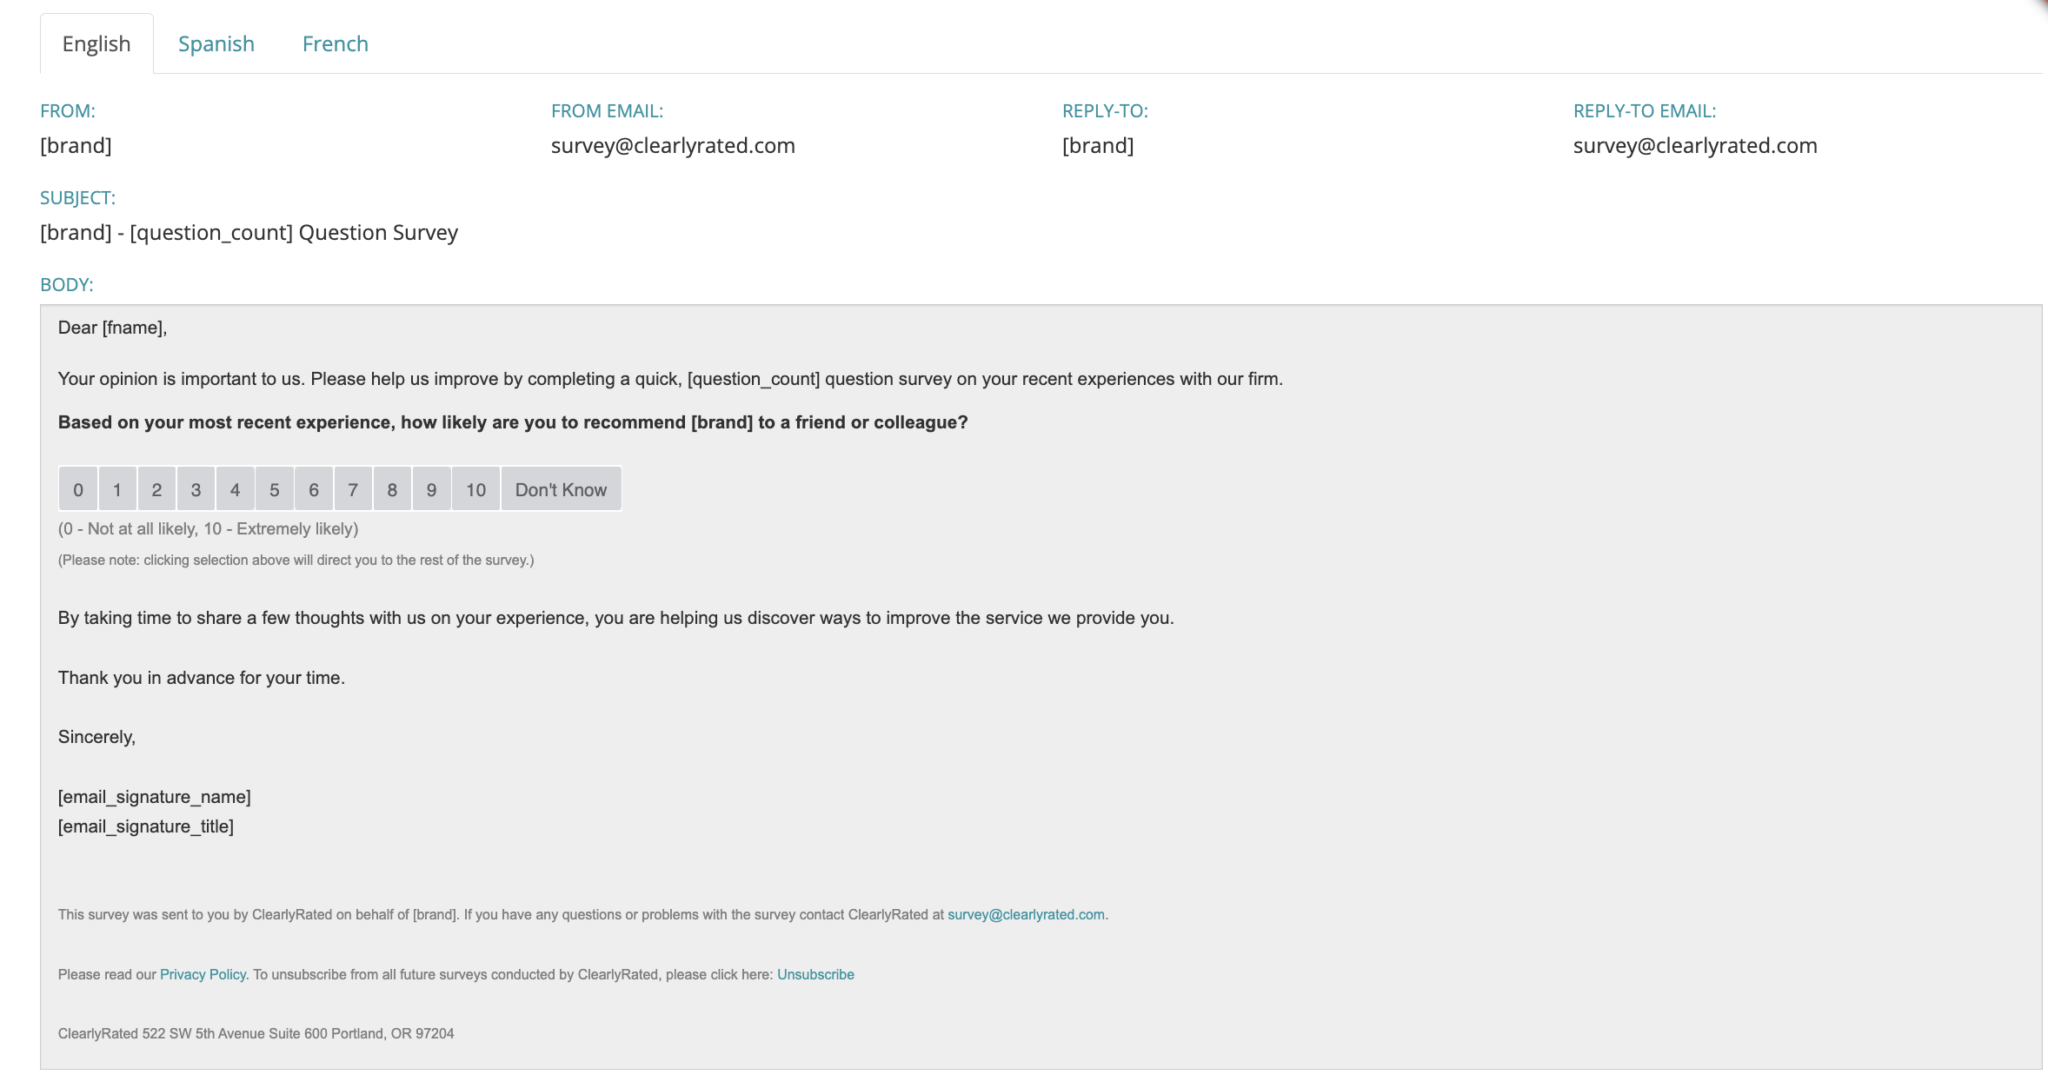This screenshot has width=2048, height=1088.
Task: Click rating button 0
Action: [78, 490]
